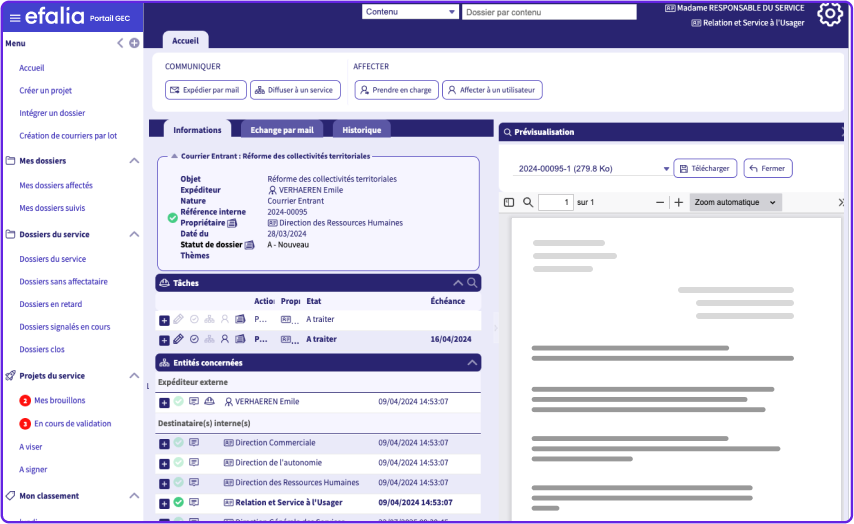Click the Affecter à un utilisateur button
This screenshot has height=524, width=854.
pos(492,90)
